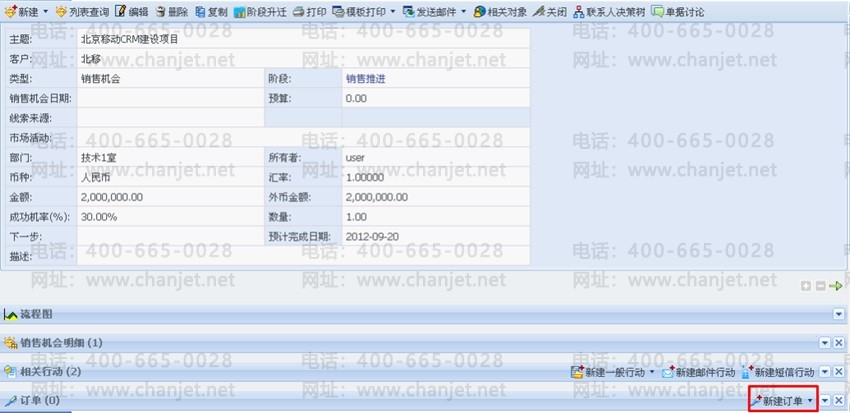Click the 销售推进 stage link

coord(365,78)
